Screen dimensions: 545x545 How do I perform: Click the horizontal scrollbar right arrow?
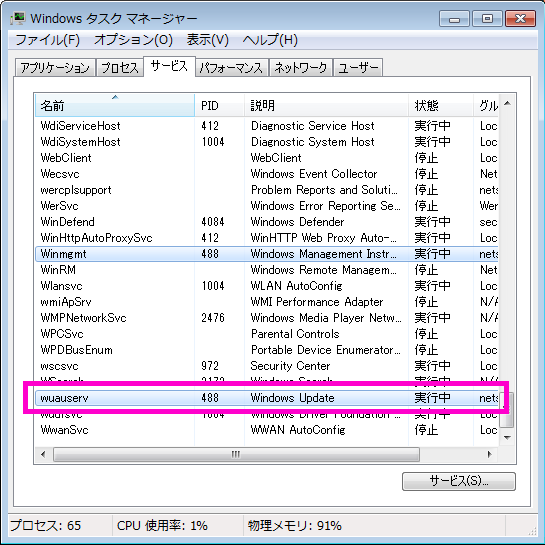[x=489, y=454]
